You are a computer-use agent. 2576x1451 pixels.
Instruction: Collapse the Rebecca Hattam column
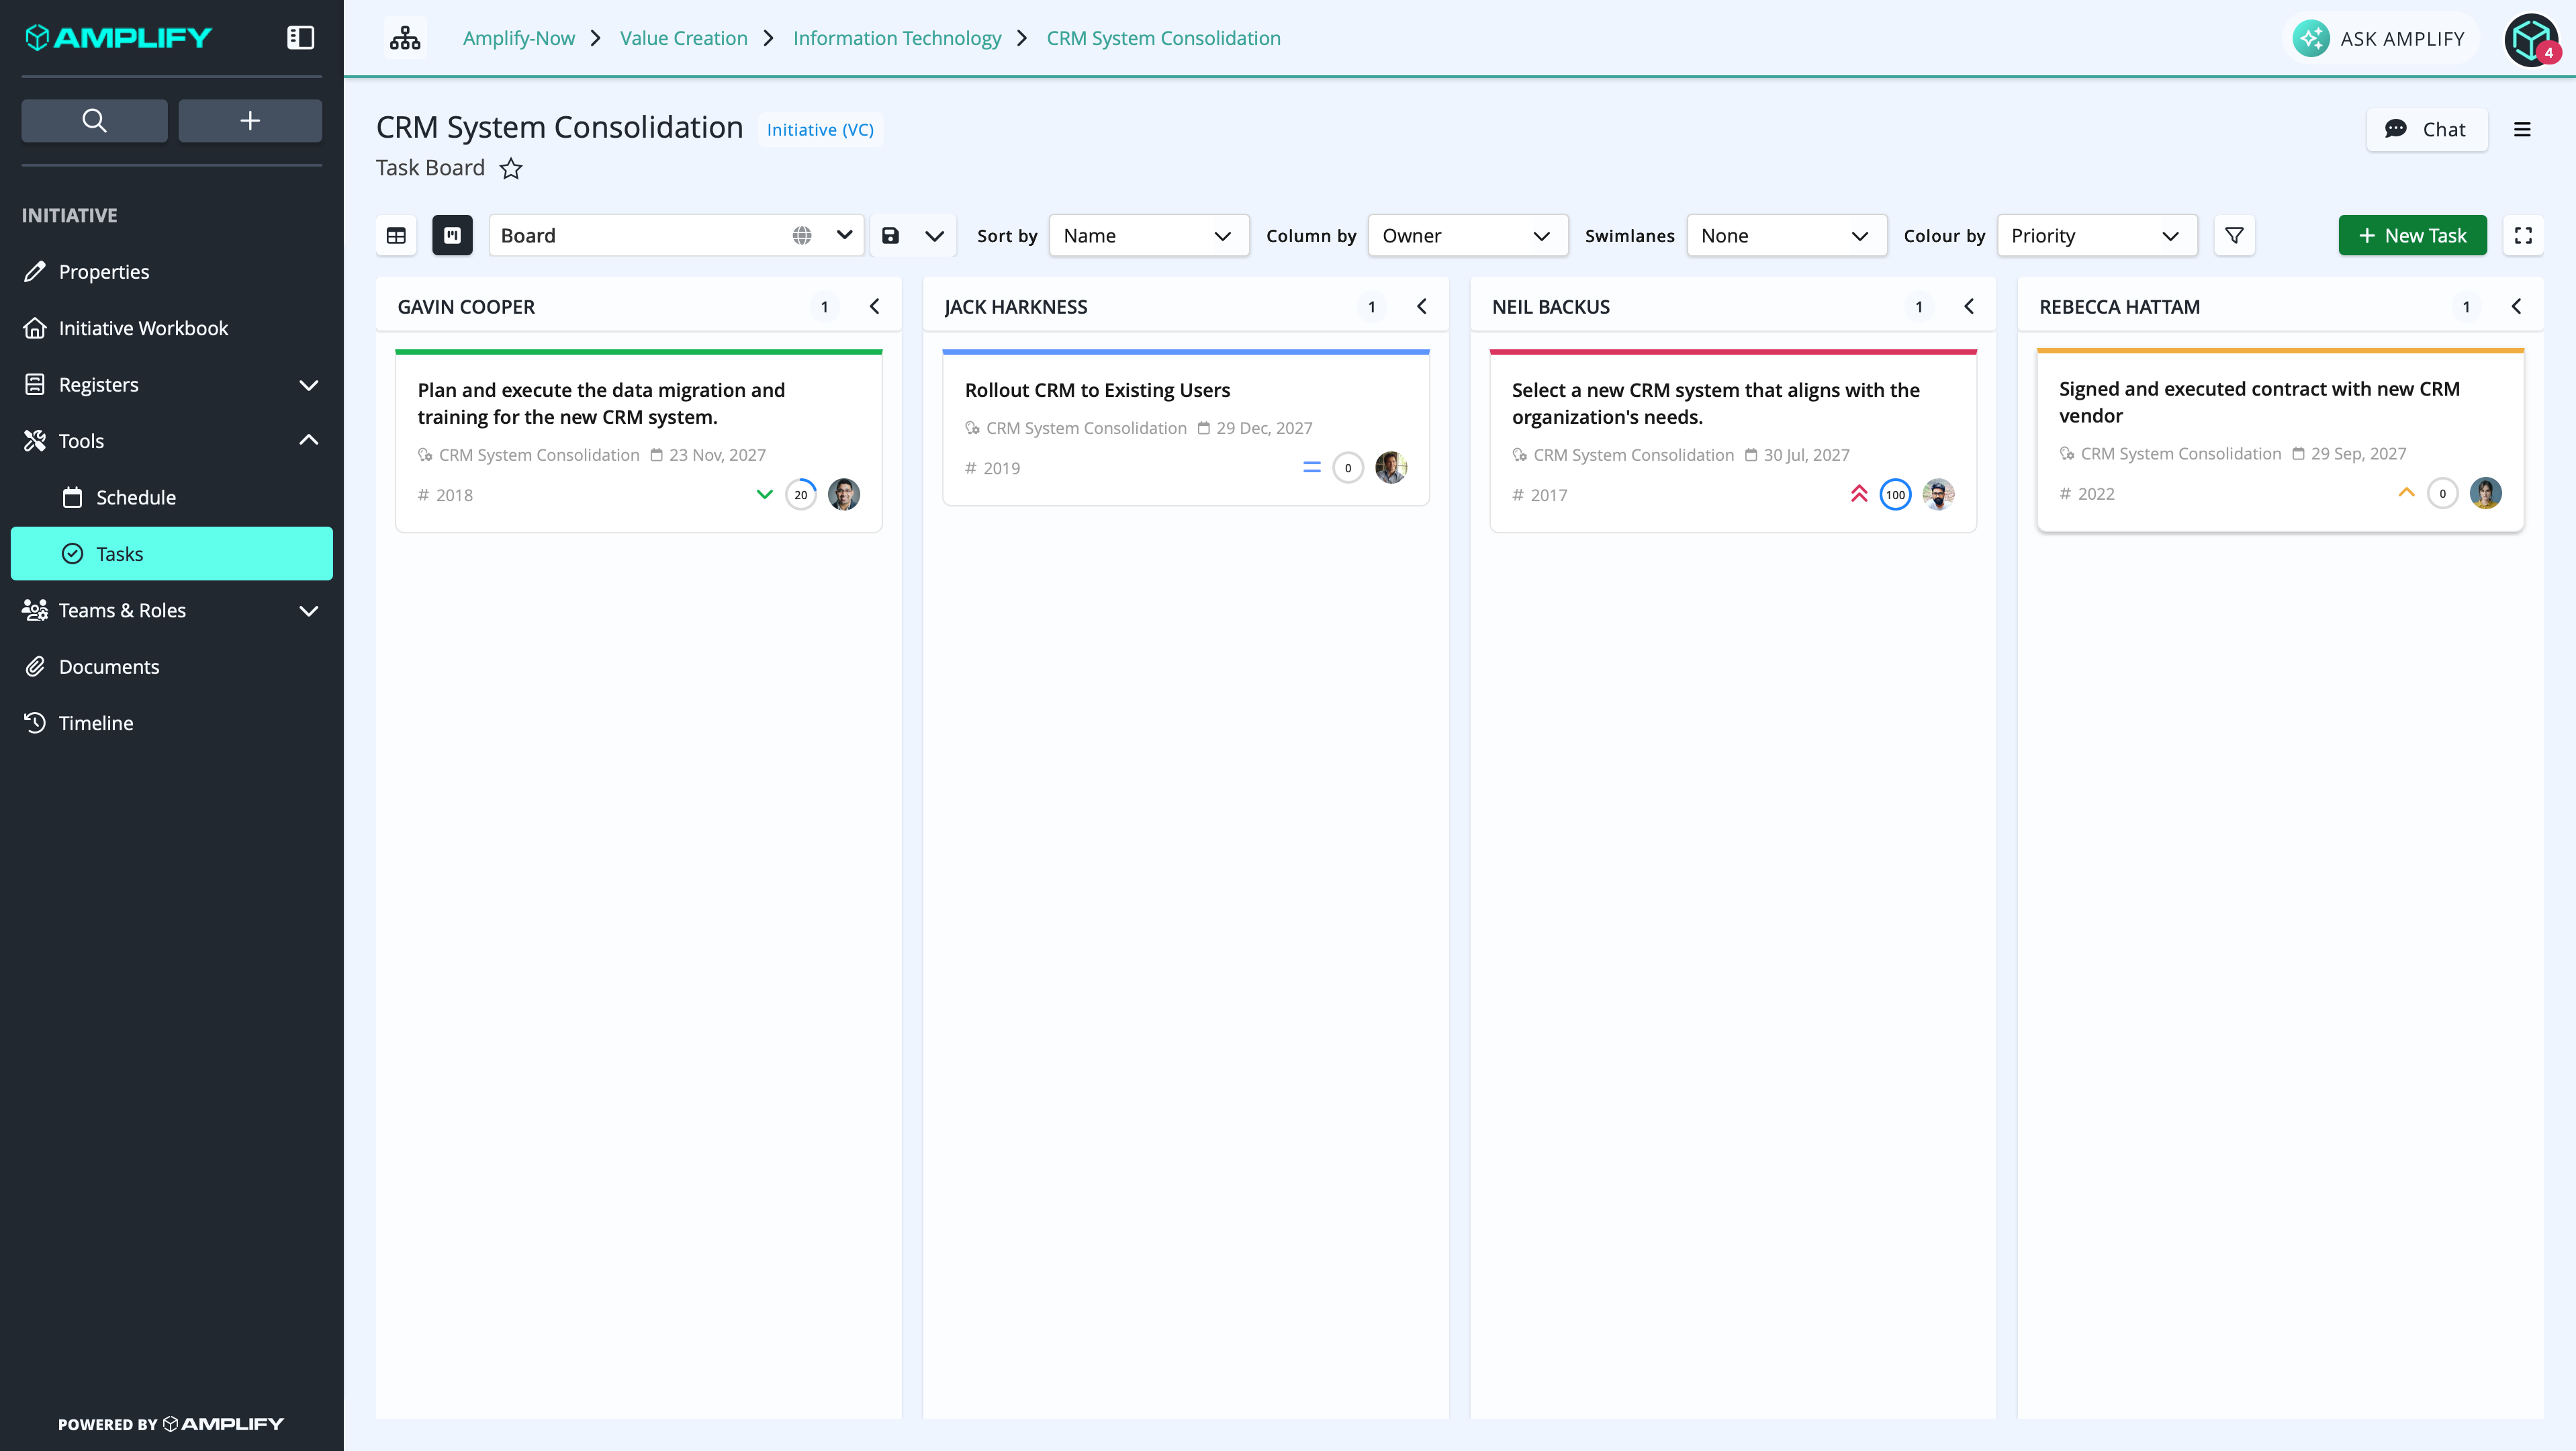2515,306
